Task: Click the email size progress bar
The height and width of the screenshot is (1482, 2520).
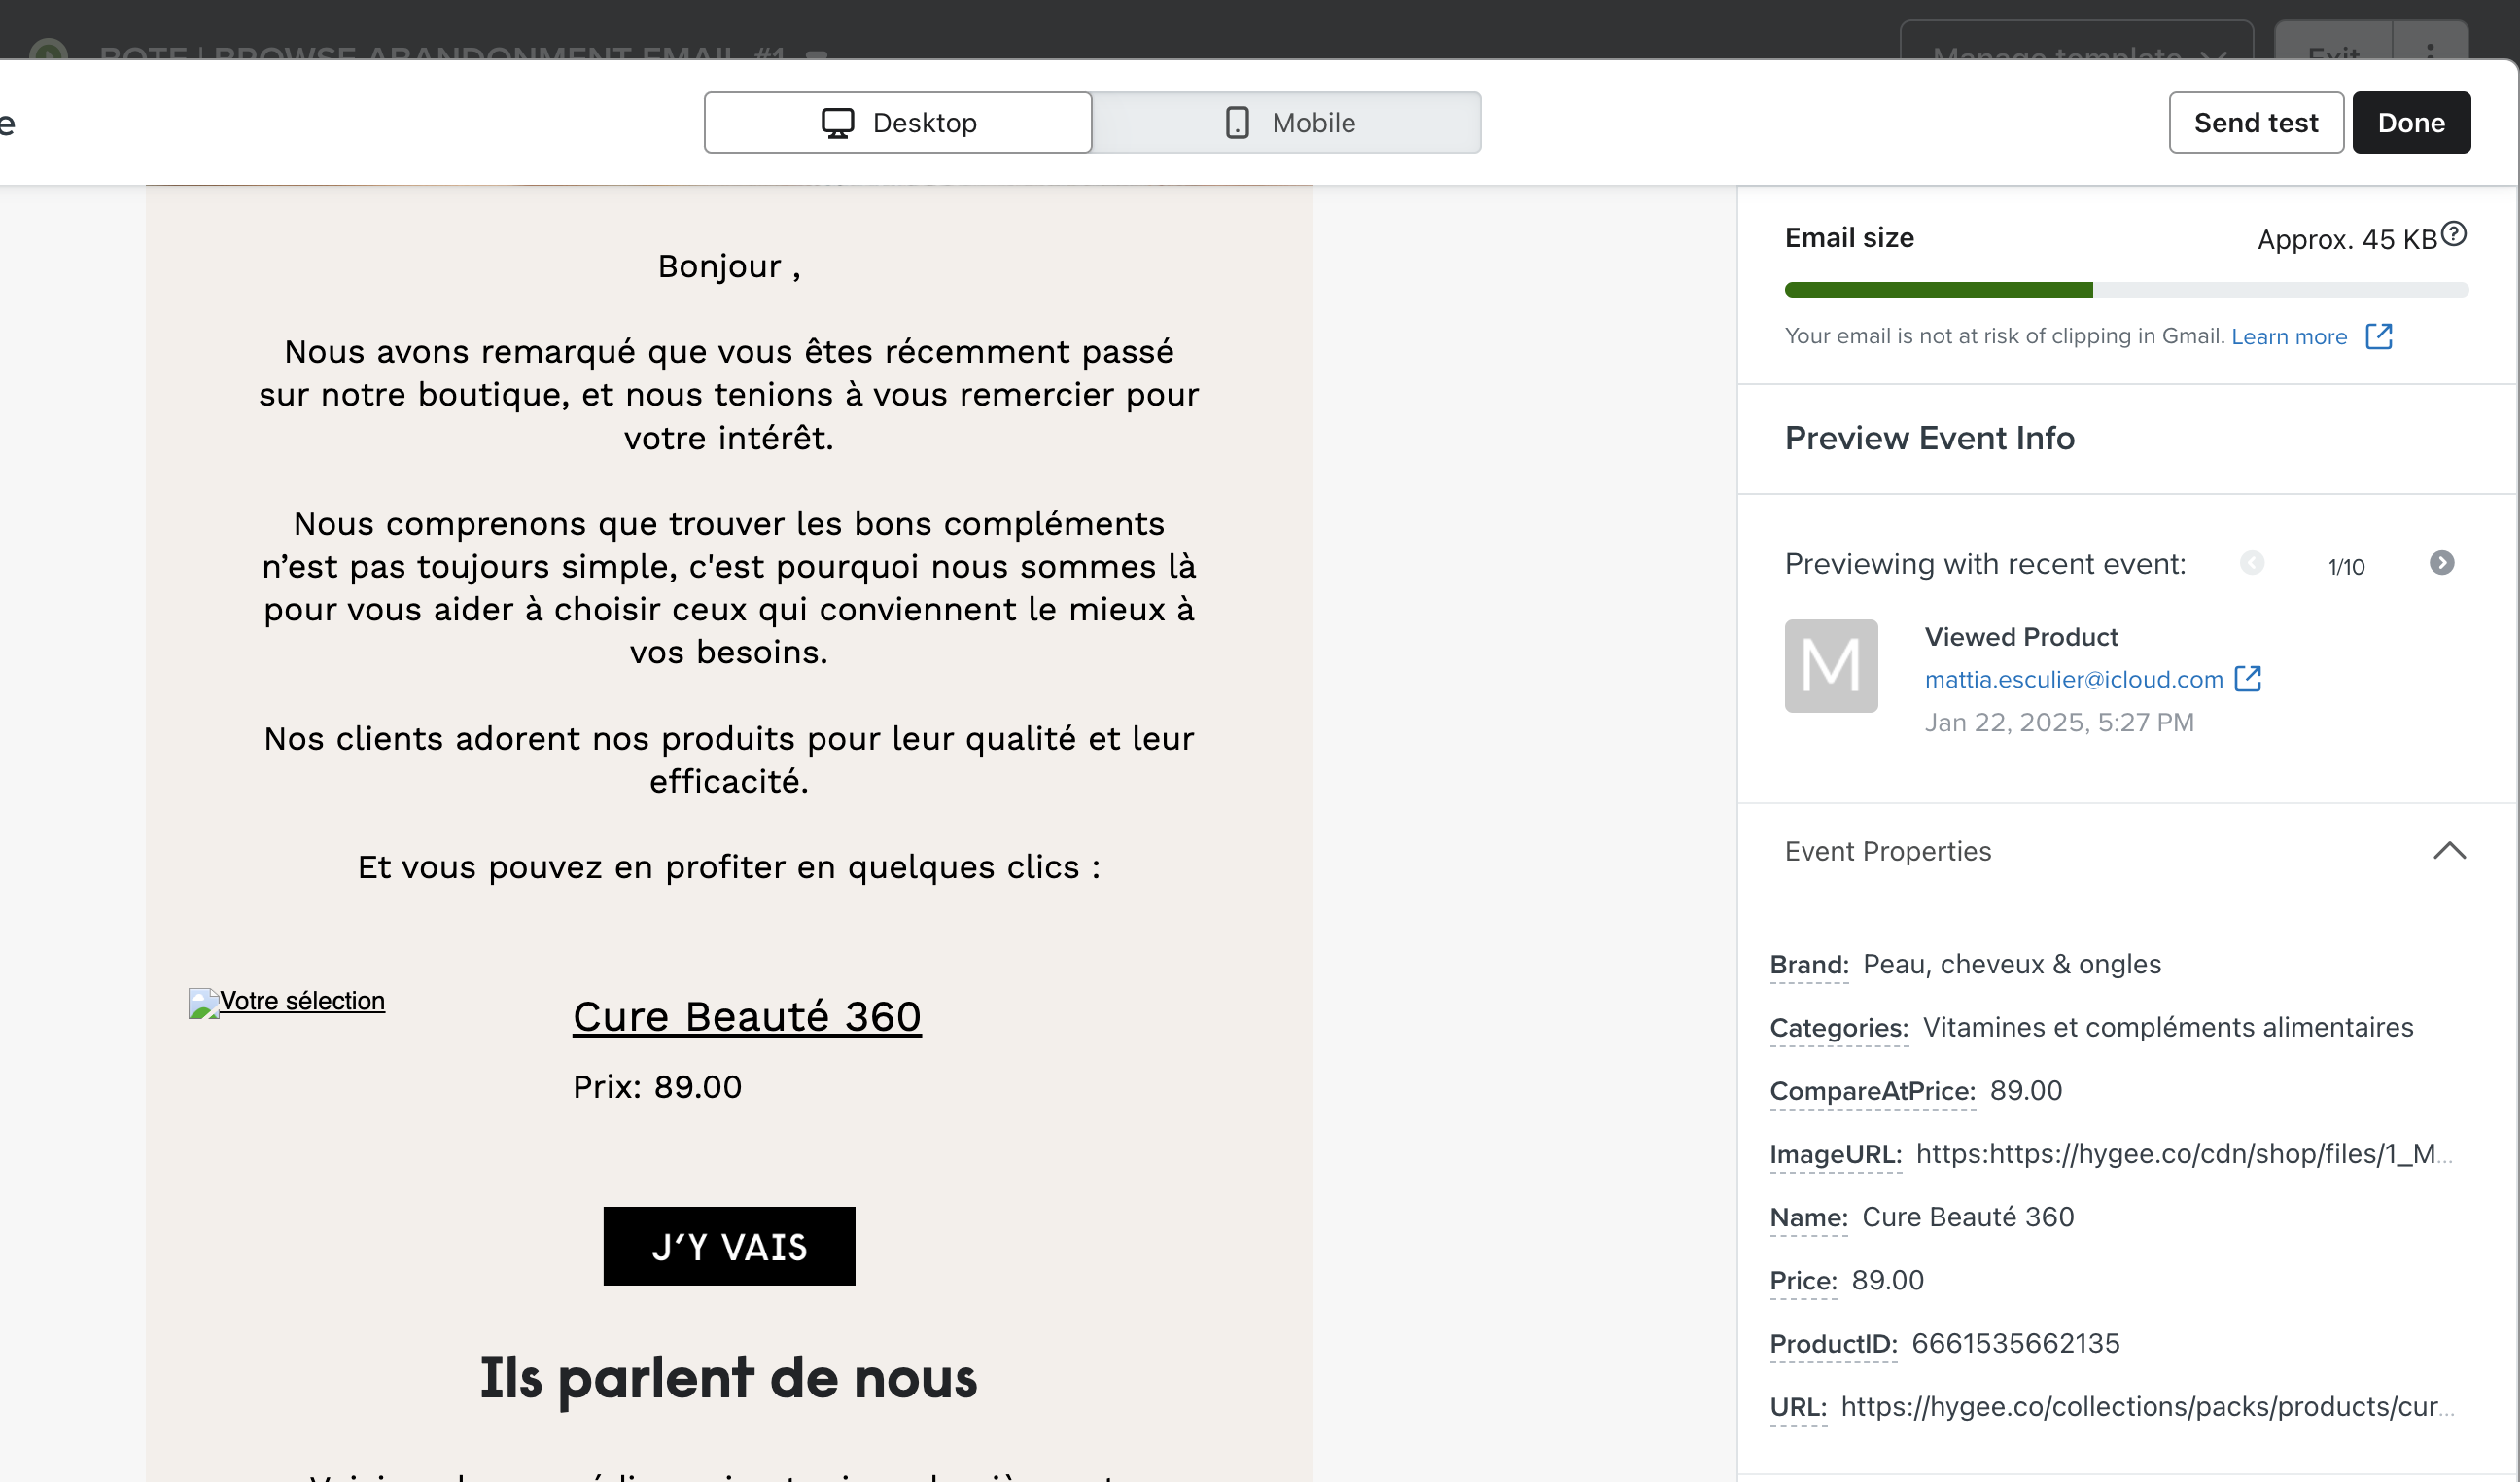Action: pyautogui.click(x=2126, y=290)
